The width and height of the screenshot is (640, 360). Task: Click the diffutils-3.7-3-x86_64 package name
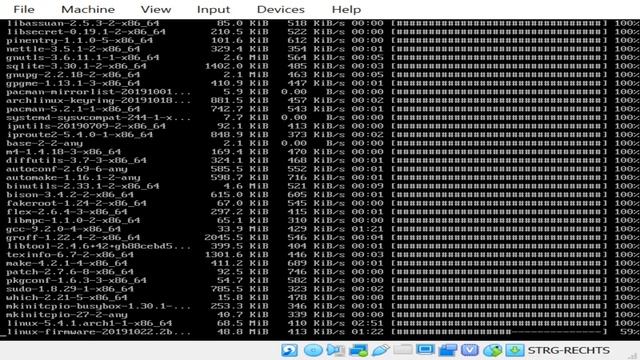(76, 160)
